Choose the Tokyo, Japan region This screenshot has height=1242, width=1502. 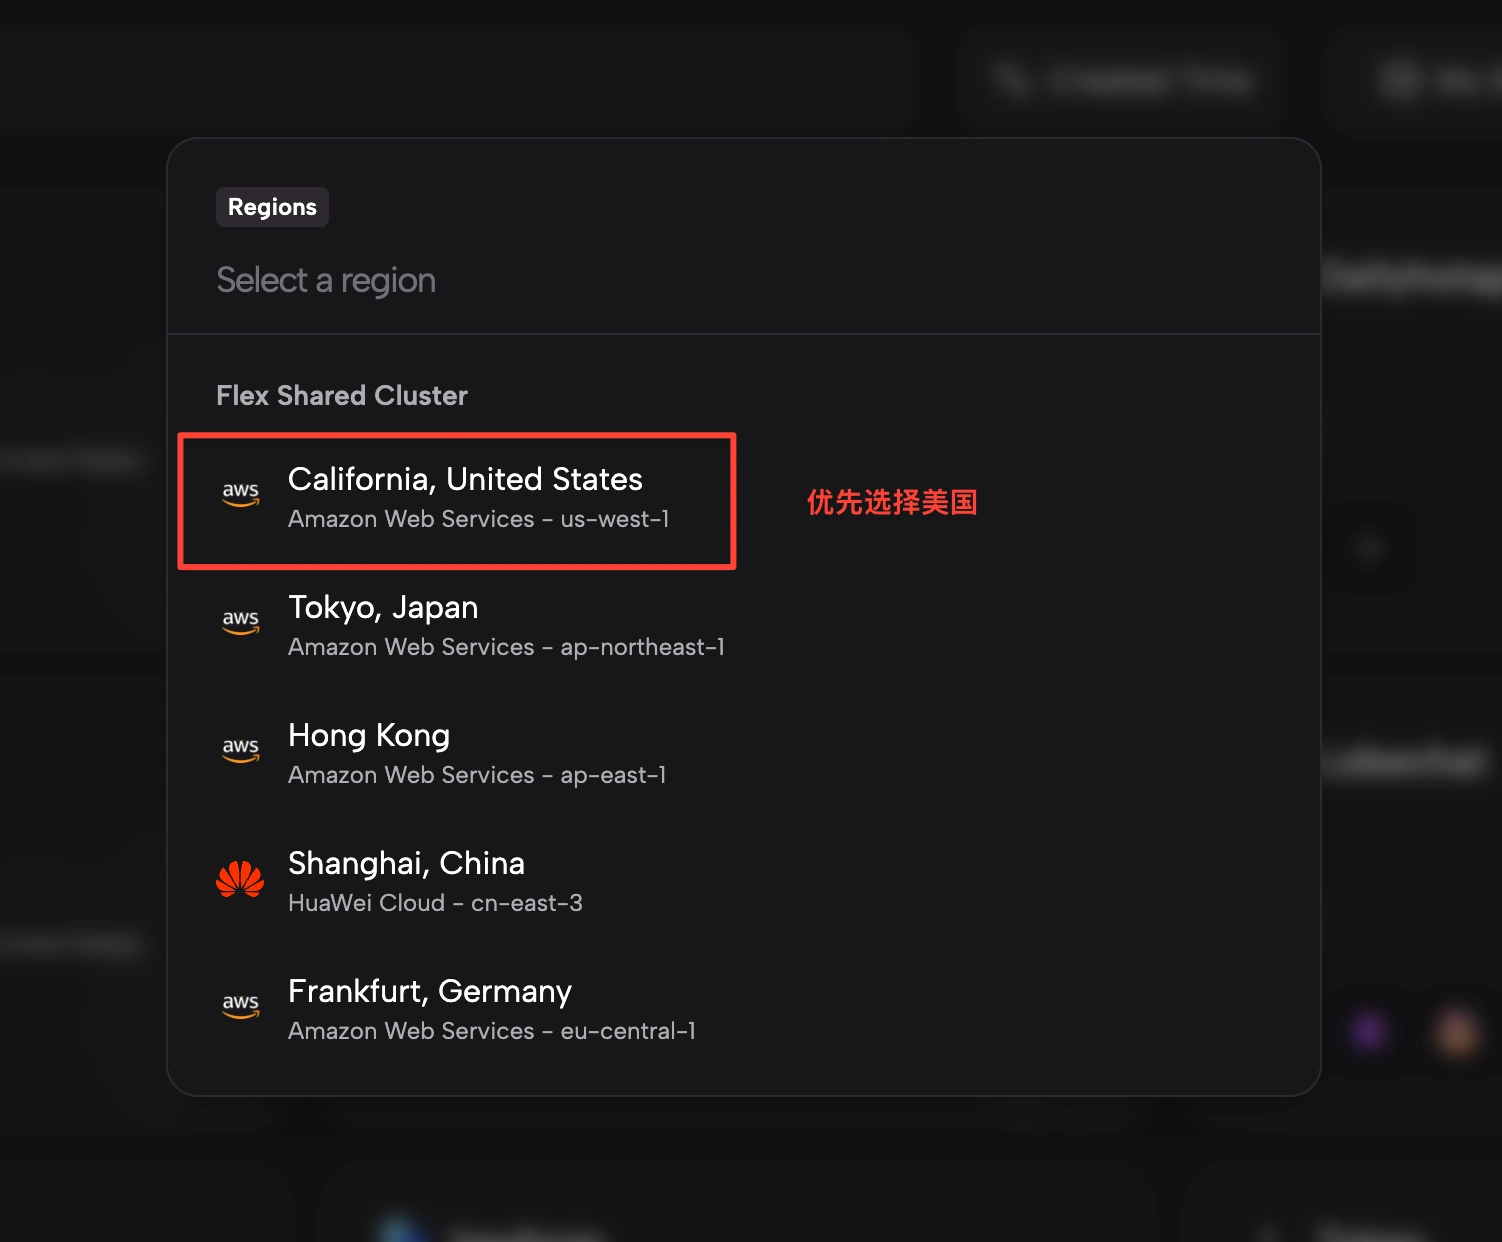tap(744, 627)
